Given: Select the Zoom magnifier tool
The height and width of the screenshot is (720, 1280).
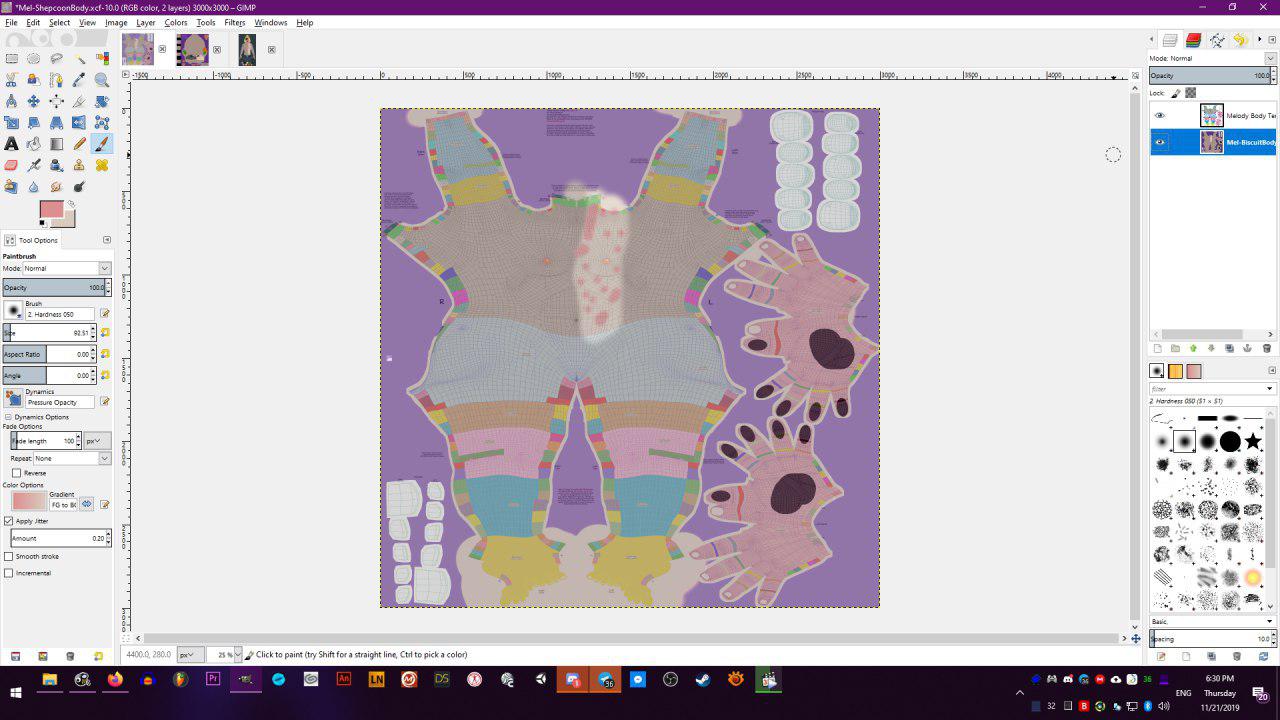Looking at the screenshot, I should [101, 80].
